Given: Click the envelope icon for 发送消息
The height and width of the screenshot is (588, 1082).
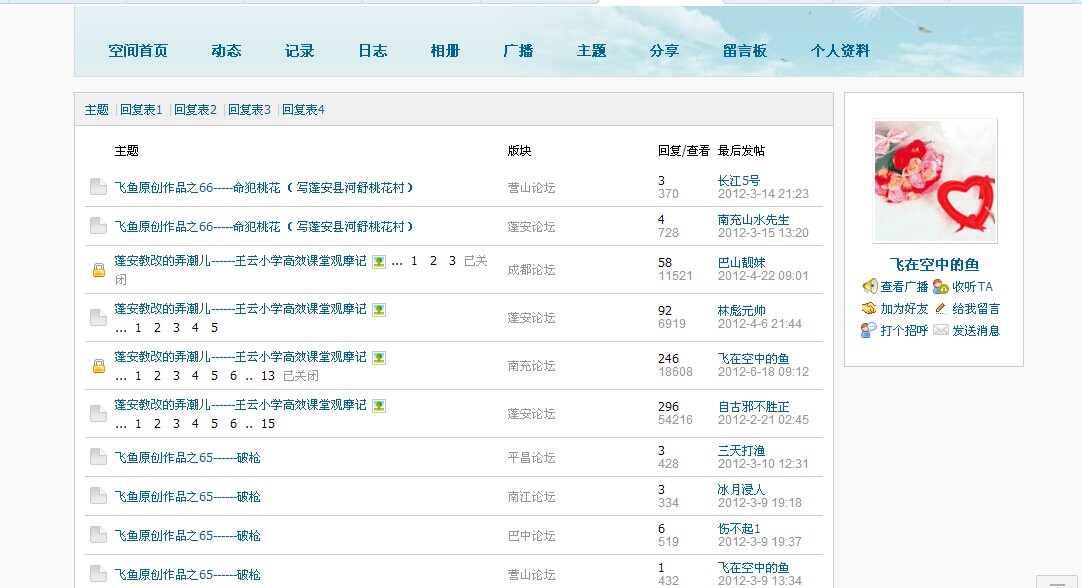Looking at the screenshot, I should (941, 331).
